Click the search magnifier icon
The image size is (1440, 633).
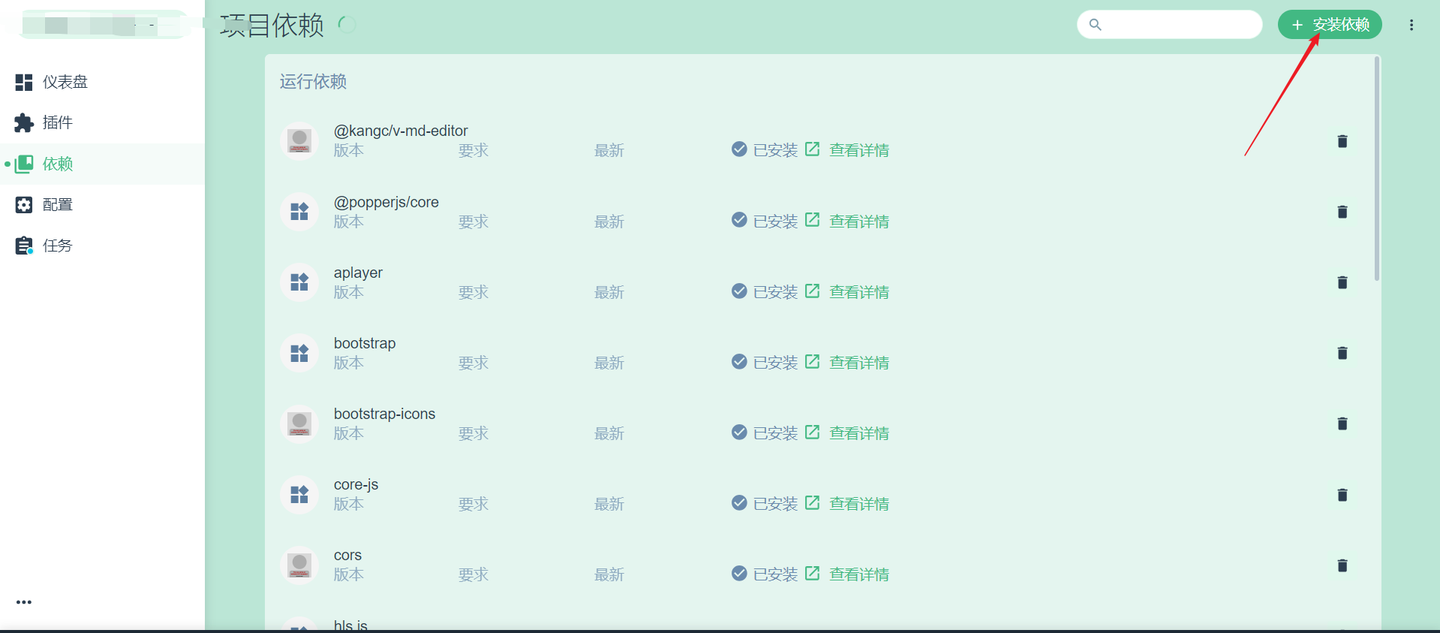click(x=1094, y=24)
